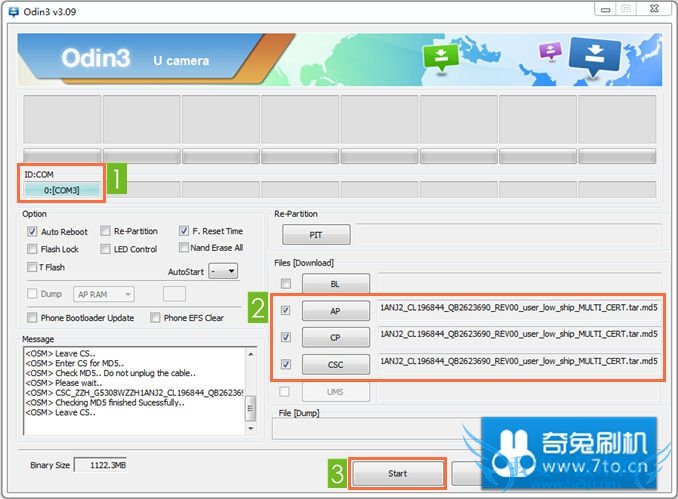Click log line 'Check MD5.. Do not unplug the cable..'
The height and width of the screenshot is (499, 678).
(x=110, y=373)
